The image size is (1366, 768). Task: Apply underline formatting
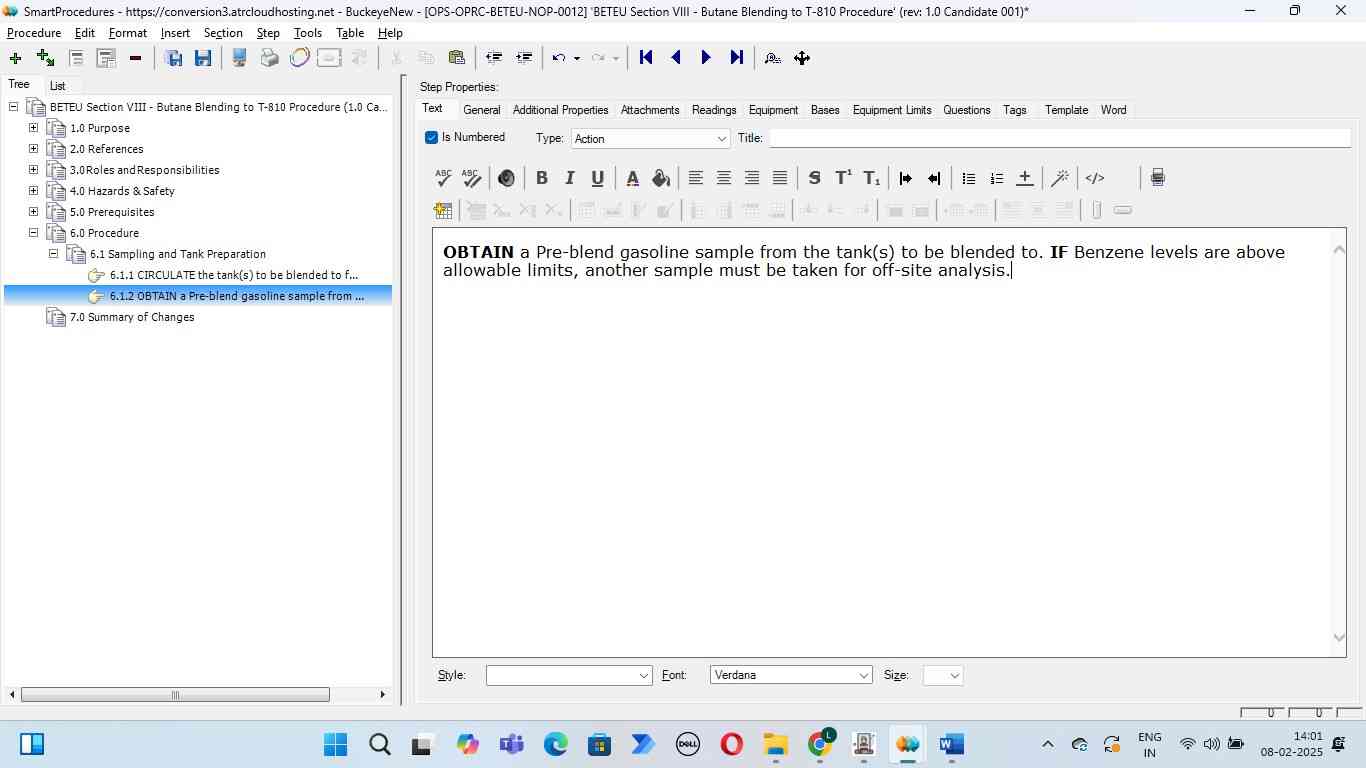[x=598, y=178]
